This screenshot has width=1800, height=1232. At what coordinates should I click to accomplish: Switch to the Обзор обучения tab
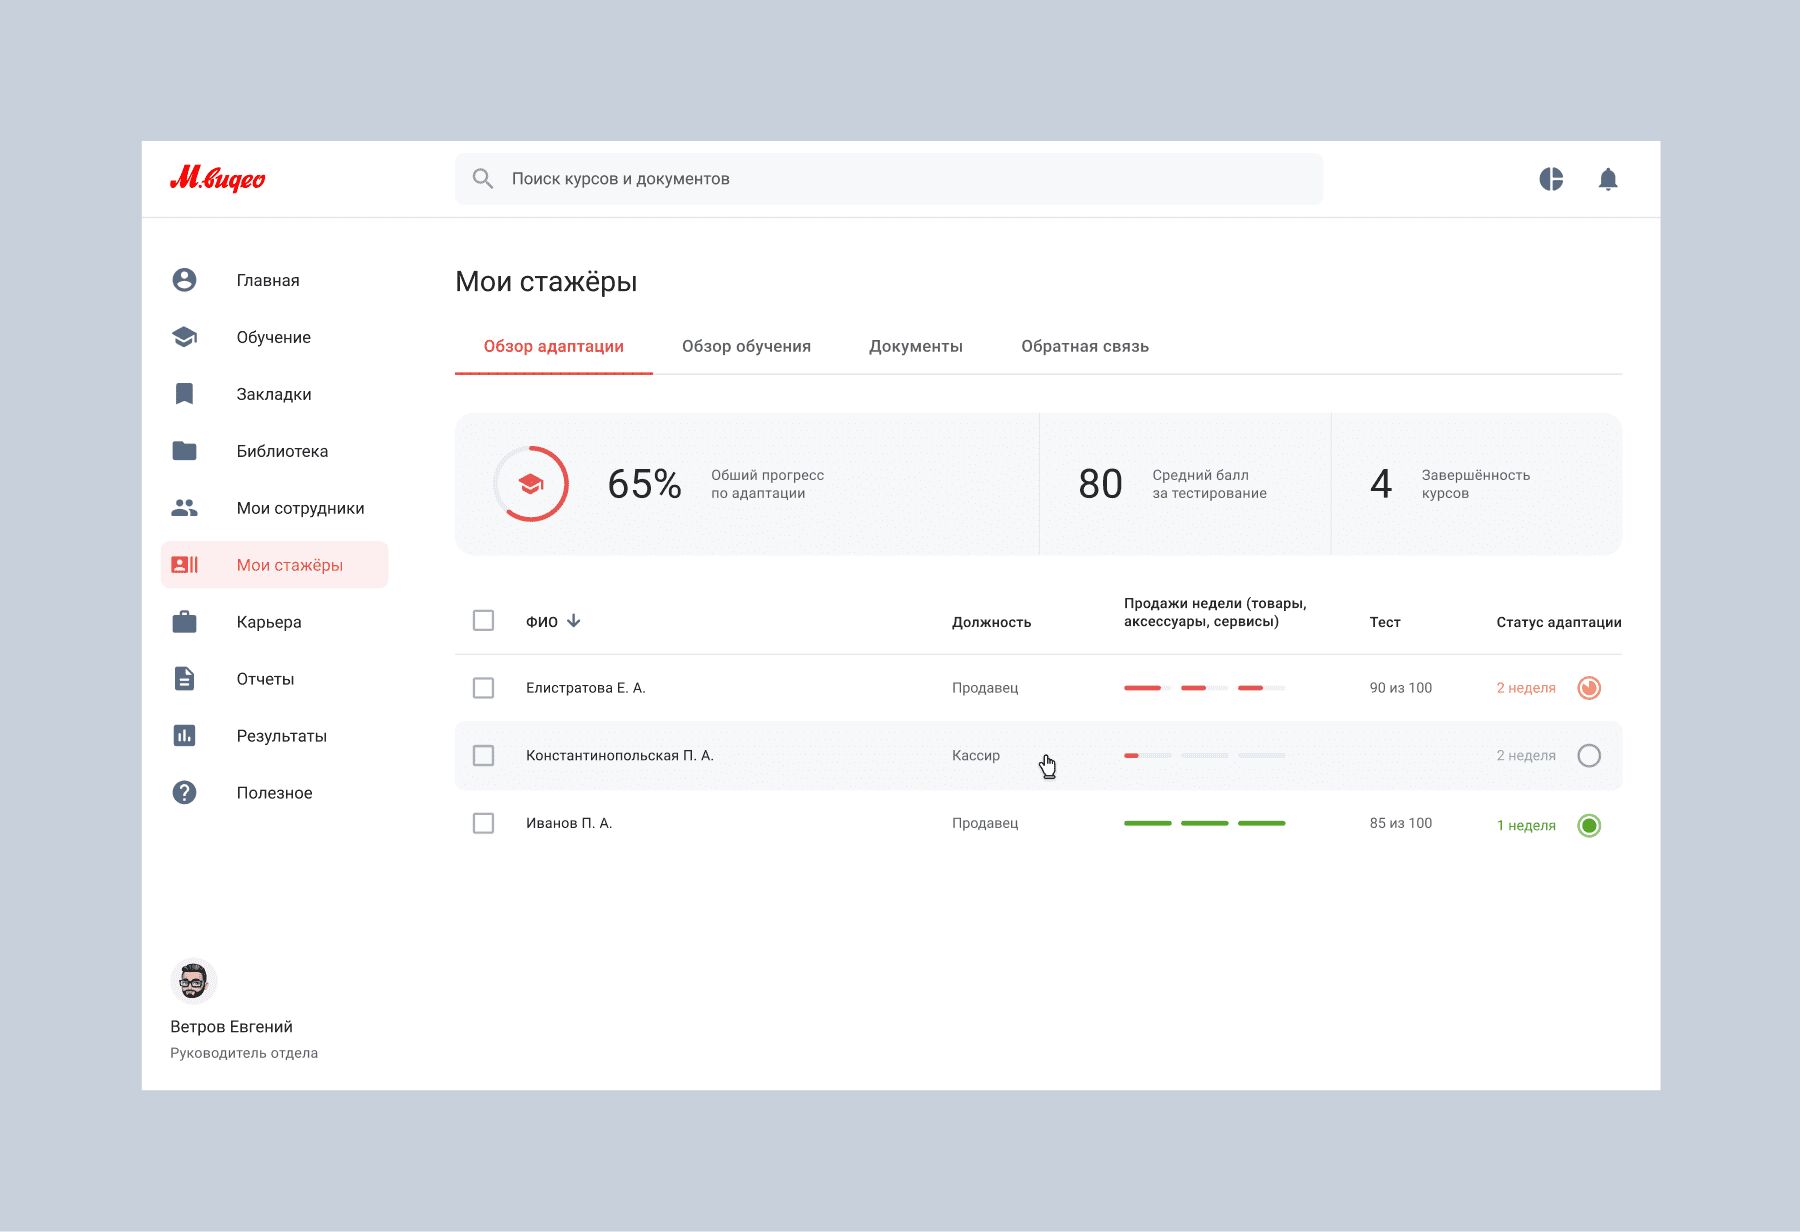pos(746,347)
